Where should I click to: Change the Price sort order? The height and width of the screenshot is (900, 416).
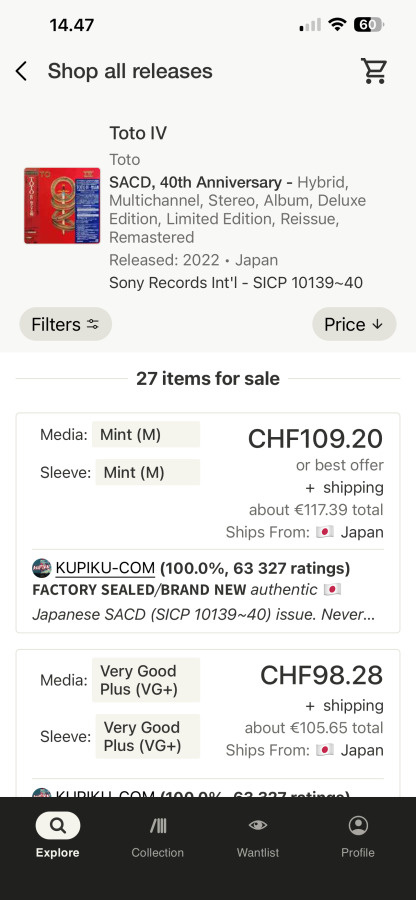pyautogui.click(x=354, y=324)
